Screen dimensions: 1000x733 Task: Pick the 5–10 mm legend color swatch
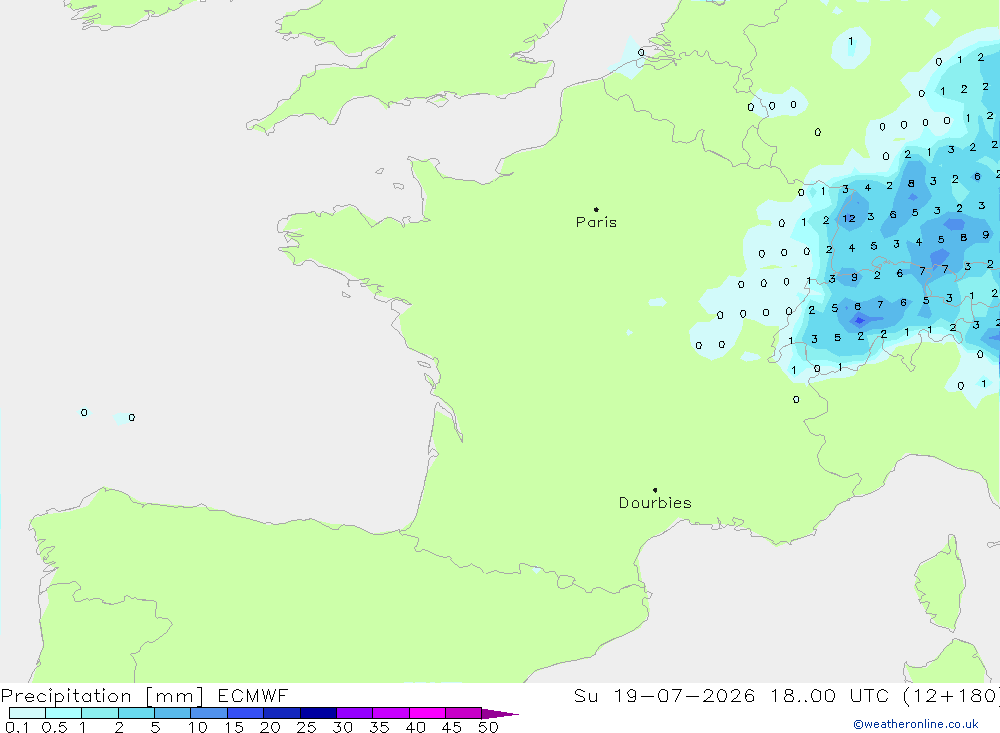(173, 713)
